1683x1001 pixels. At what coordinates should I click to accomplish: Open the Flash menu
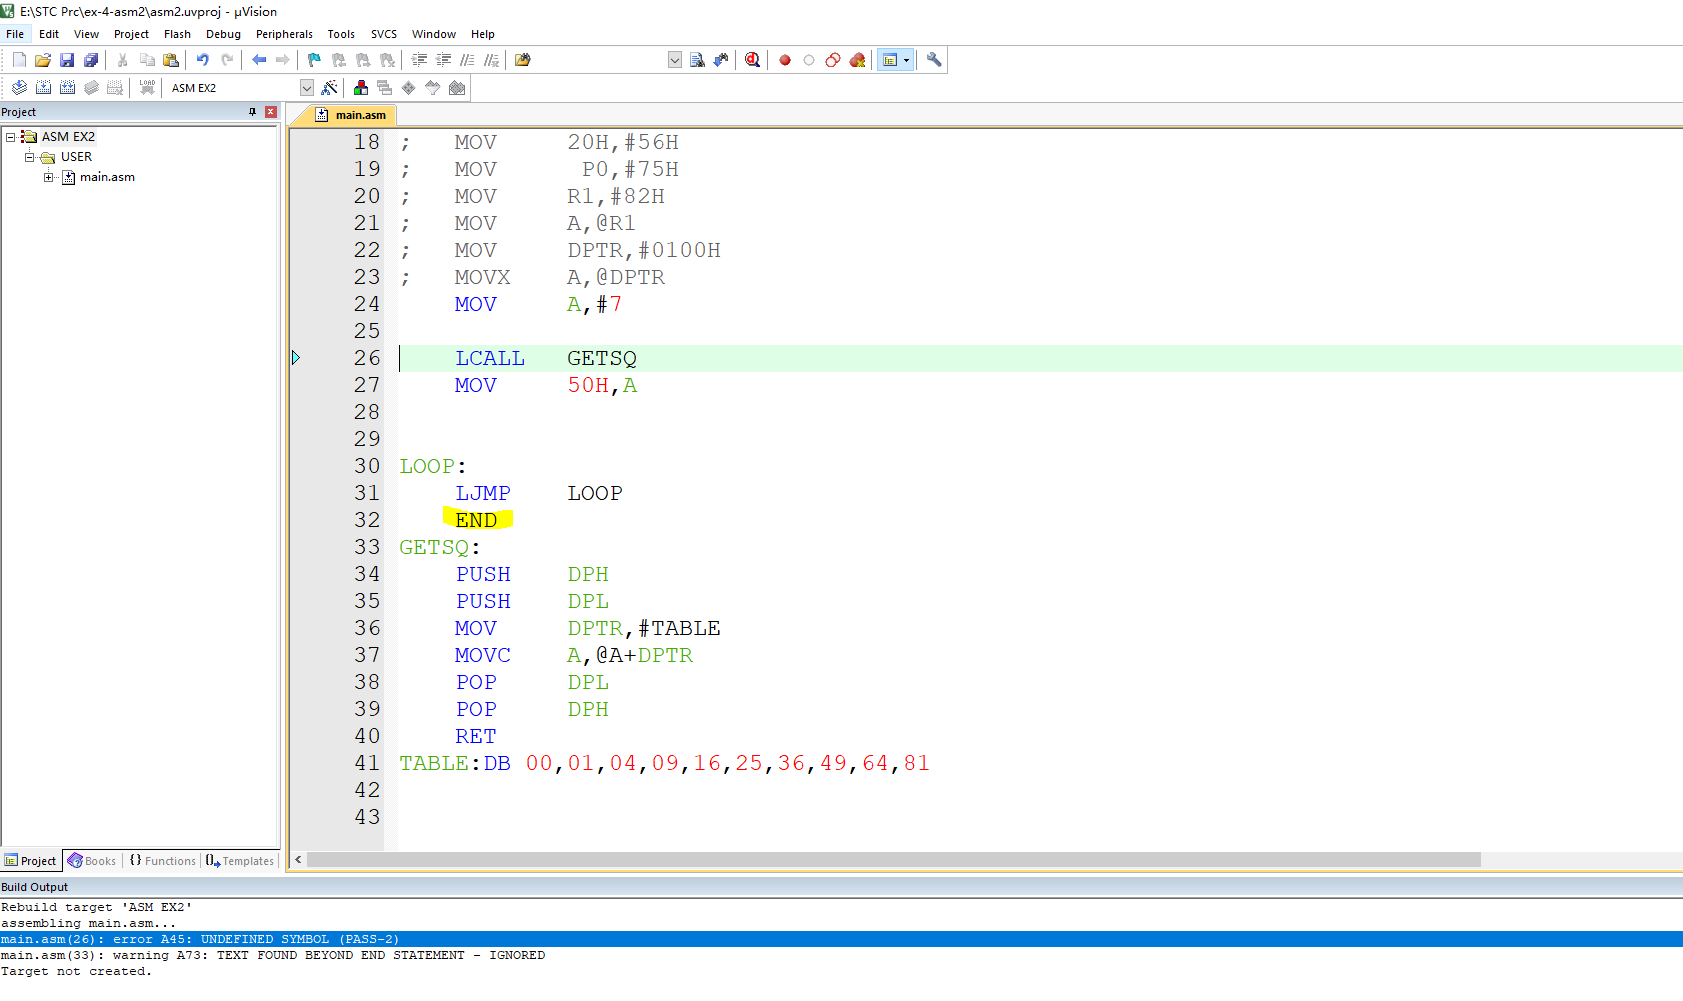click(177, 34)
